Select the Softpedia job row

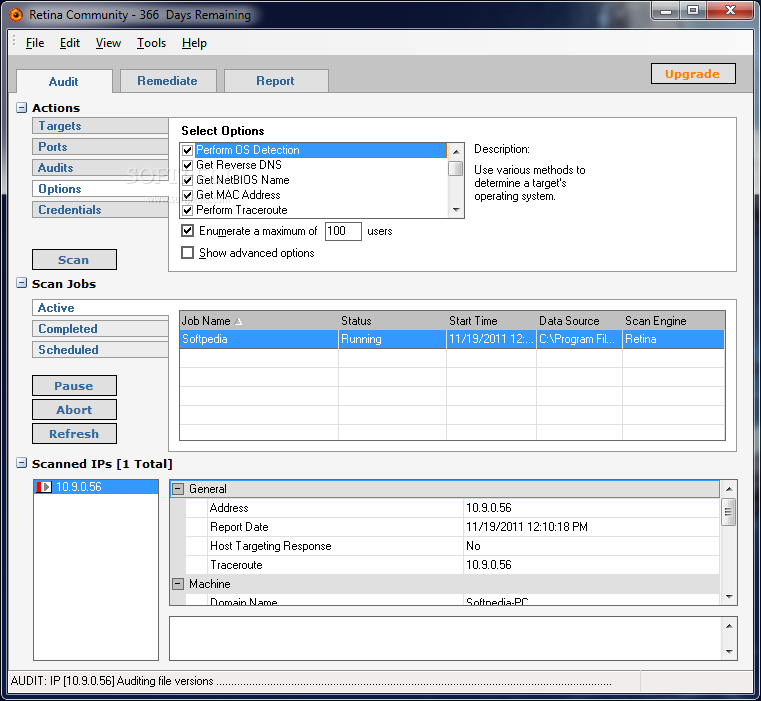tap(452, 339)
